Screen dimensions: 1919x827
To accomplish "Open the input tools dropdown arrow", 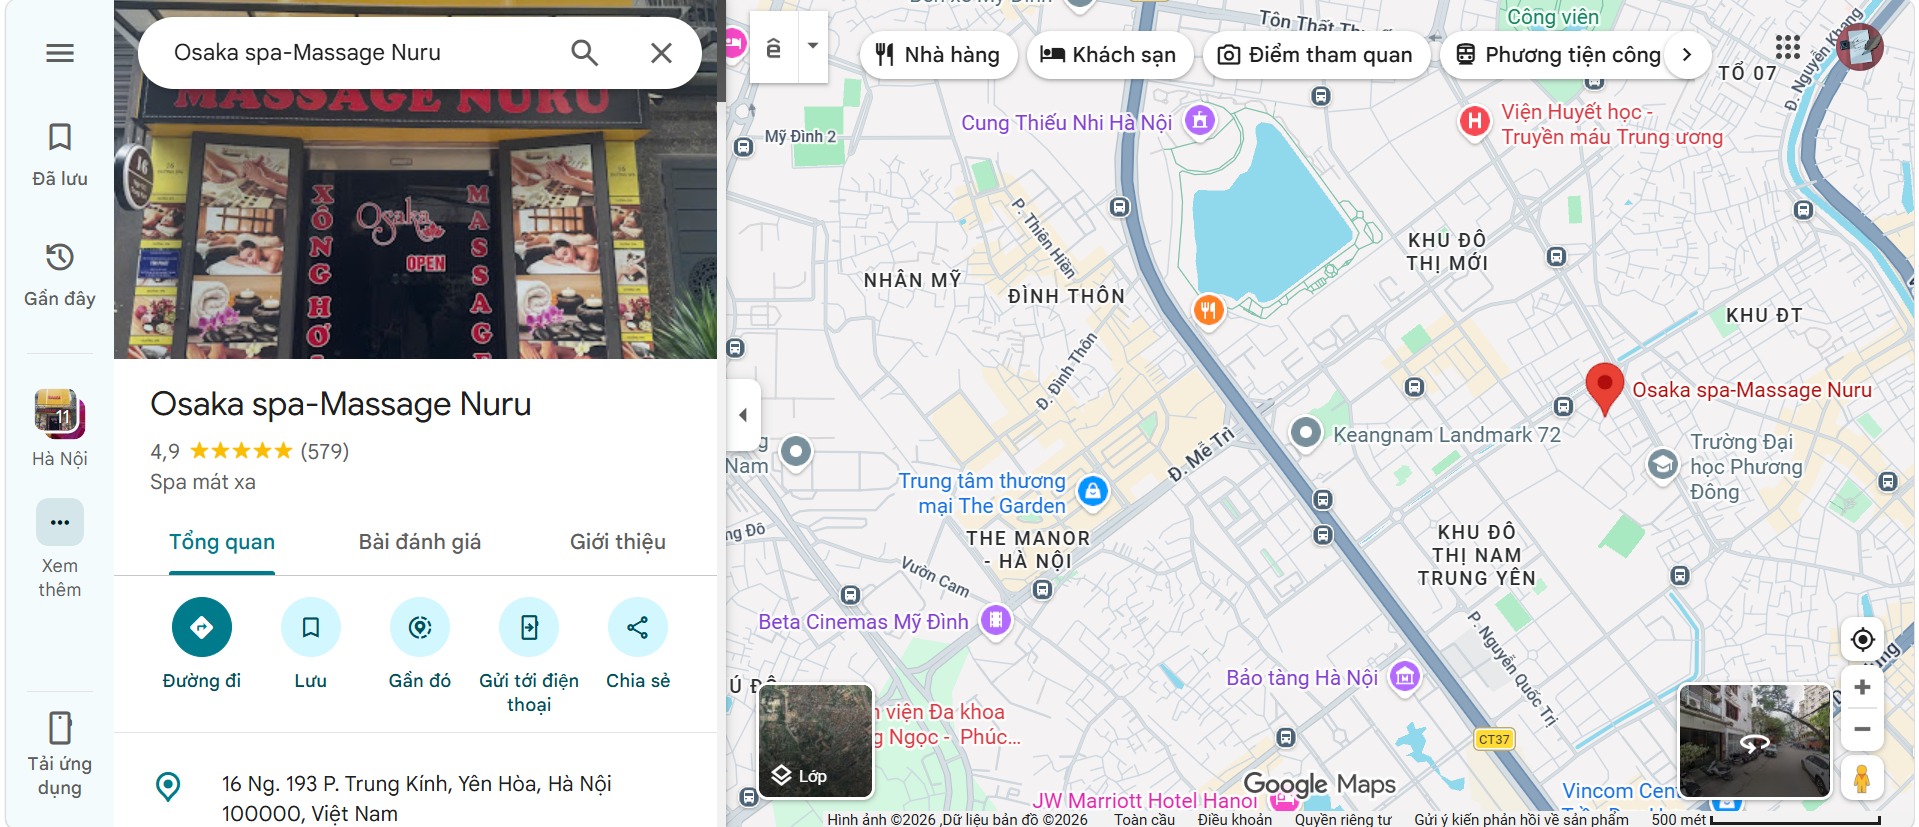I will click(813, 47).
